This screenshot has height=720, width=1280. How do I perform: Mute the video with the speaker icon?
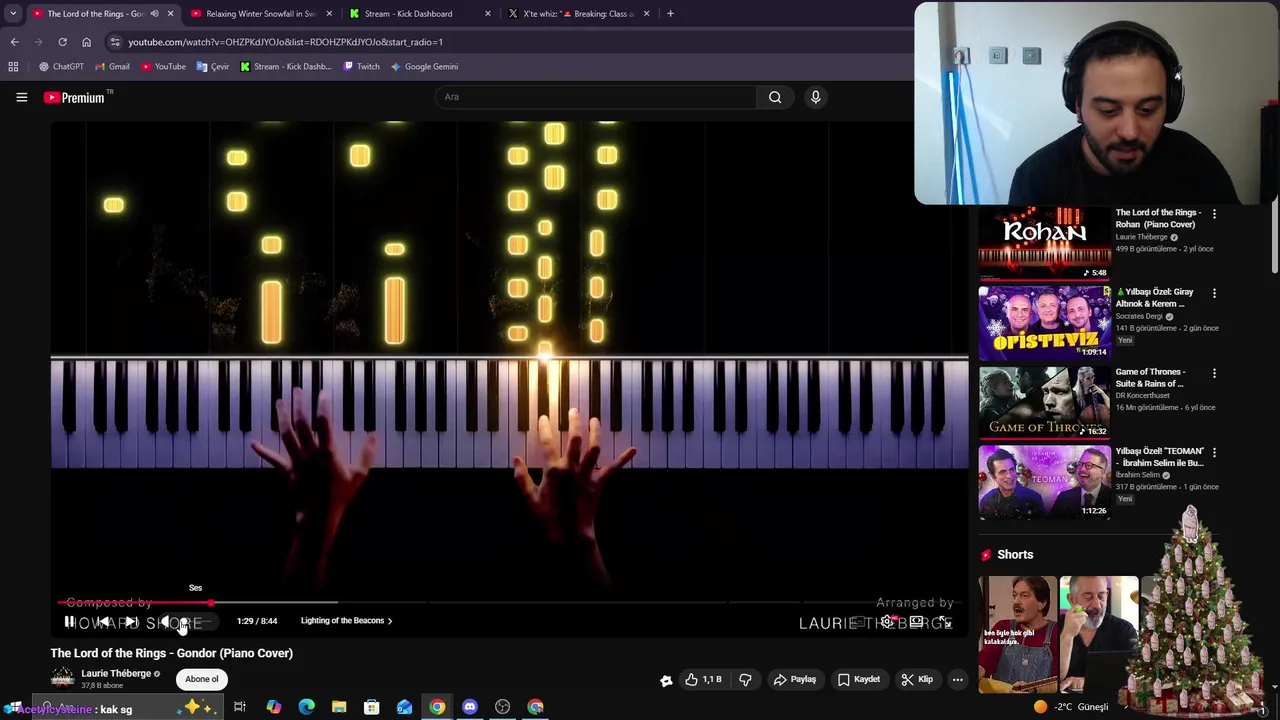pyautogui.click(x=166, y=622)
